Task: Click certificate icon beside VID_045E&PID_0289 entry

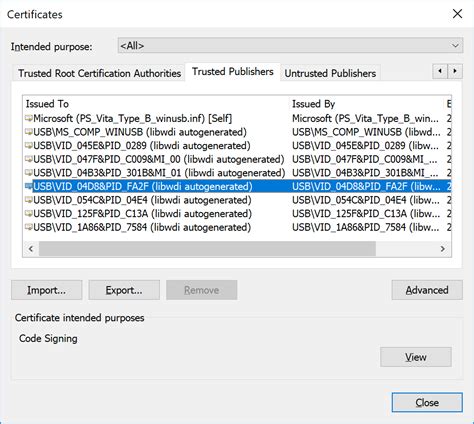Action: point(29,146)
